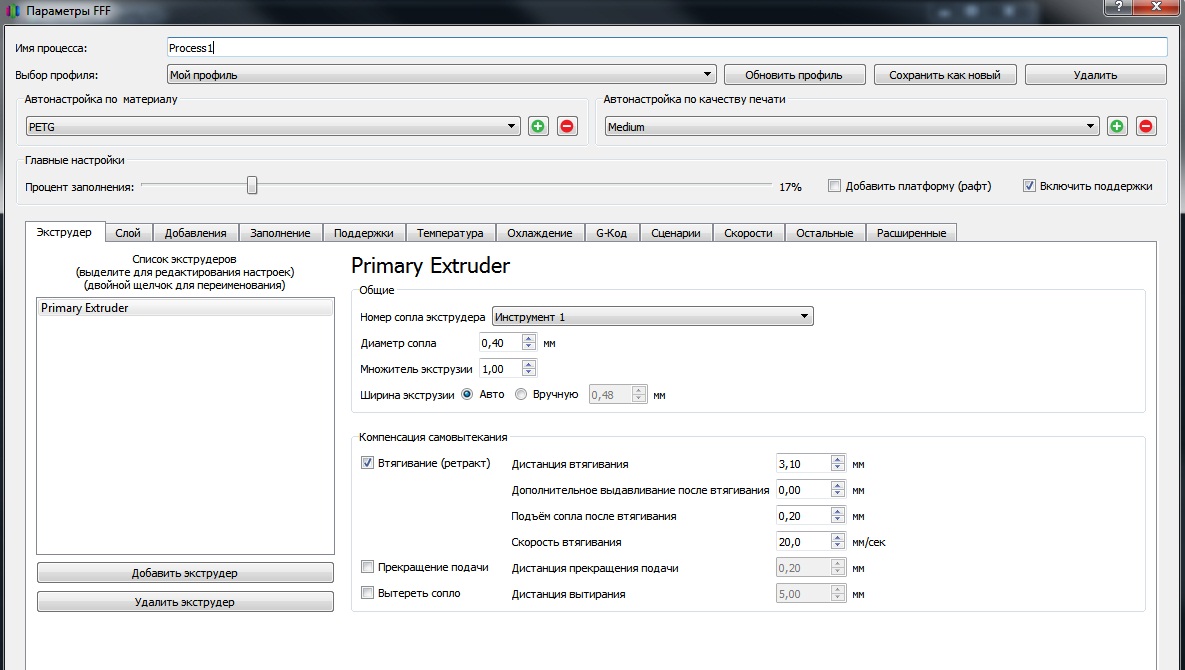Click the Процент заполнения slider handle

(252, 185)
